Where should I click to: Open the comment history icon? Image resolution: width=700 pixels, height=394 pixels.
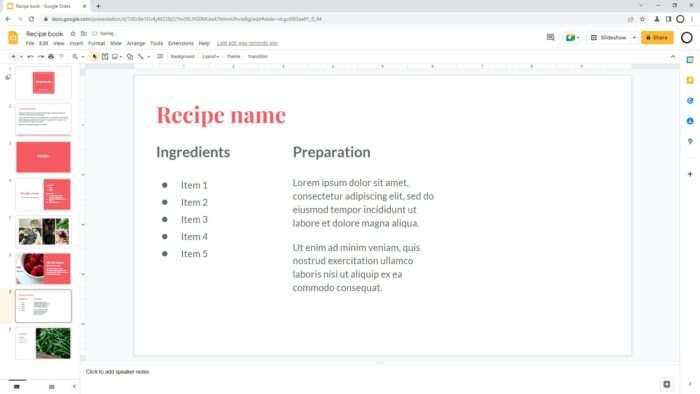[x=550, y=38]
